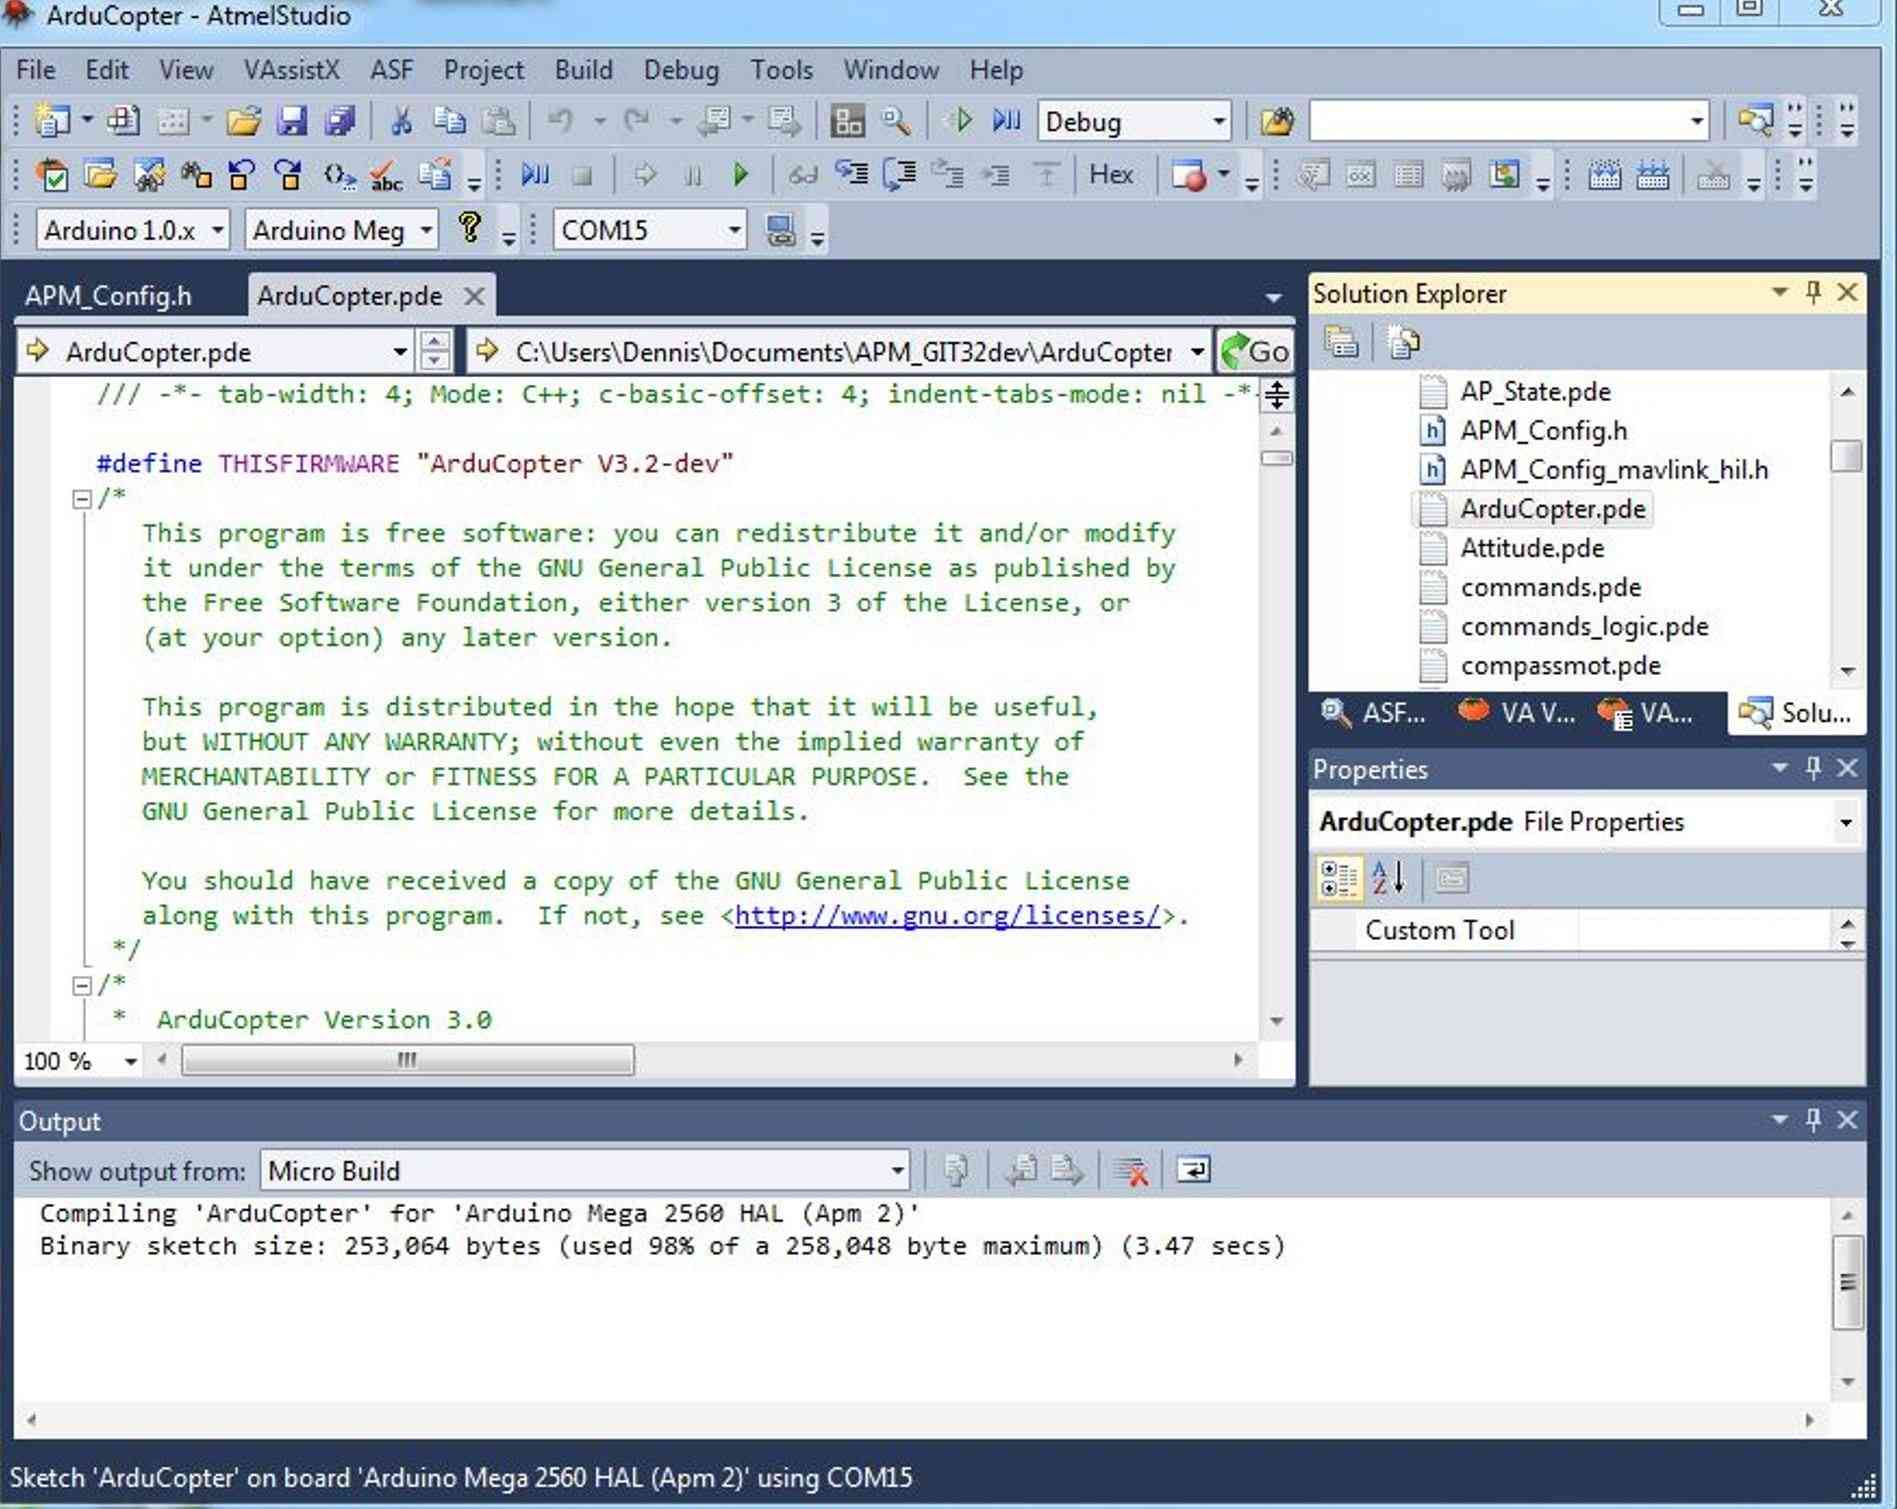Click the Go button beside the file path

(1257, 351)
